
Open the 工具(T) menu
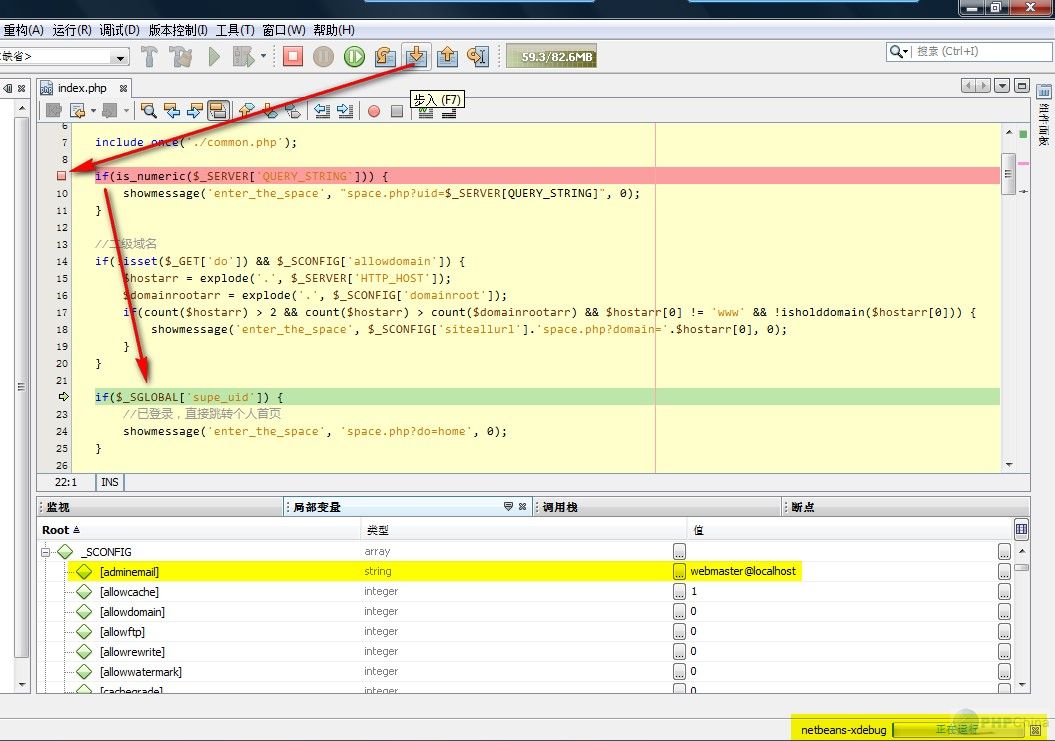[x=235, y=30]
